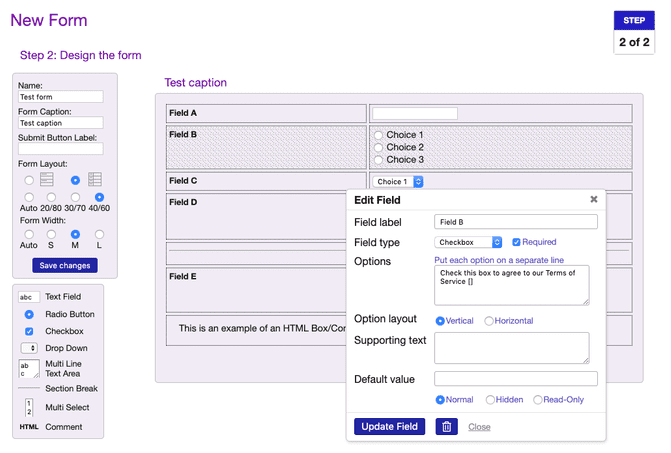This screenshot has width=671, height=453.
Task: Click the Options text area
Action: pyautogui.click(x=512, y=285)
